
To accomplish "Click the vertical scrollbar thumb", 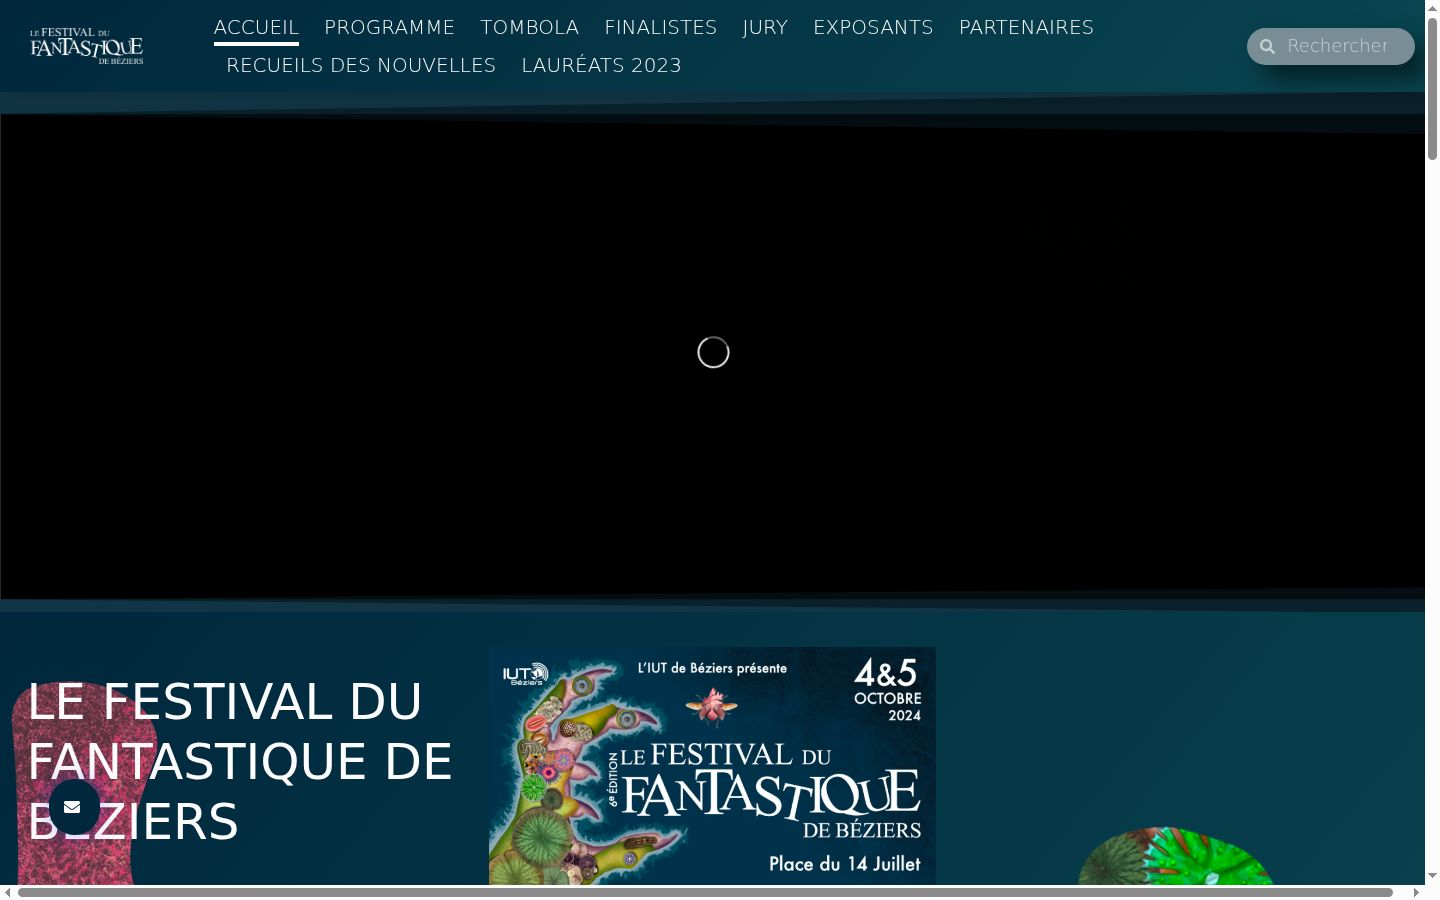I will 1432,89.
